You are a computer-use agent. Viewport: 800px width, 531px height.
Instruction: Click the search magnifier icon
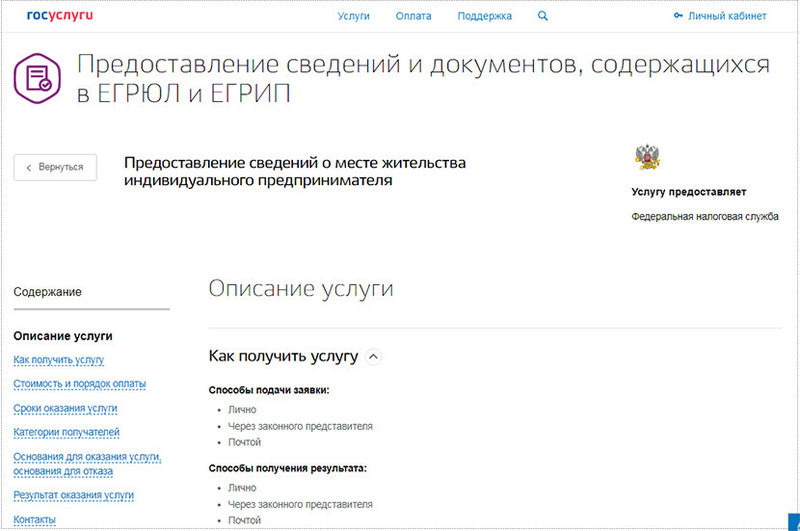(x=543, y=16)
